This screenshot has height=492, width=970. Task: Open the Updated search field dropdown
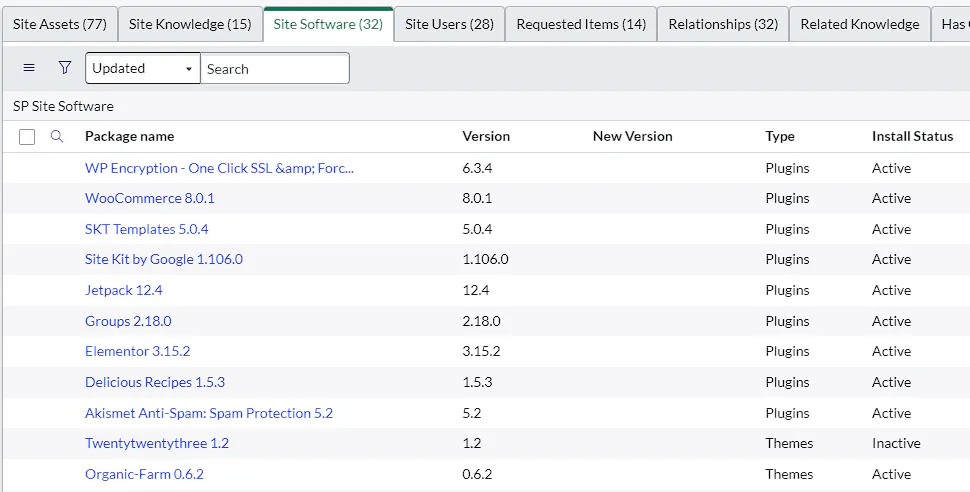143,68
